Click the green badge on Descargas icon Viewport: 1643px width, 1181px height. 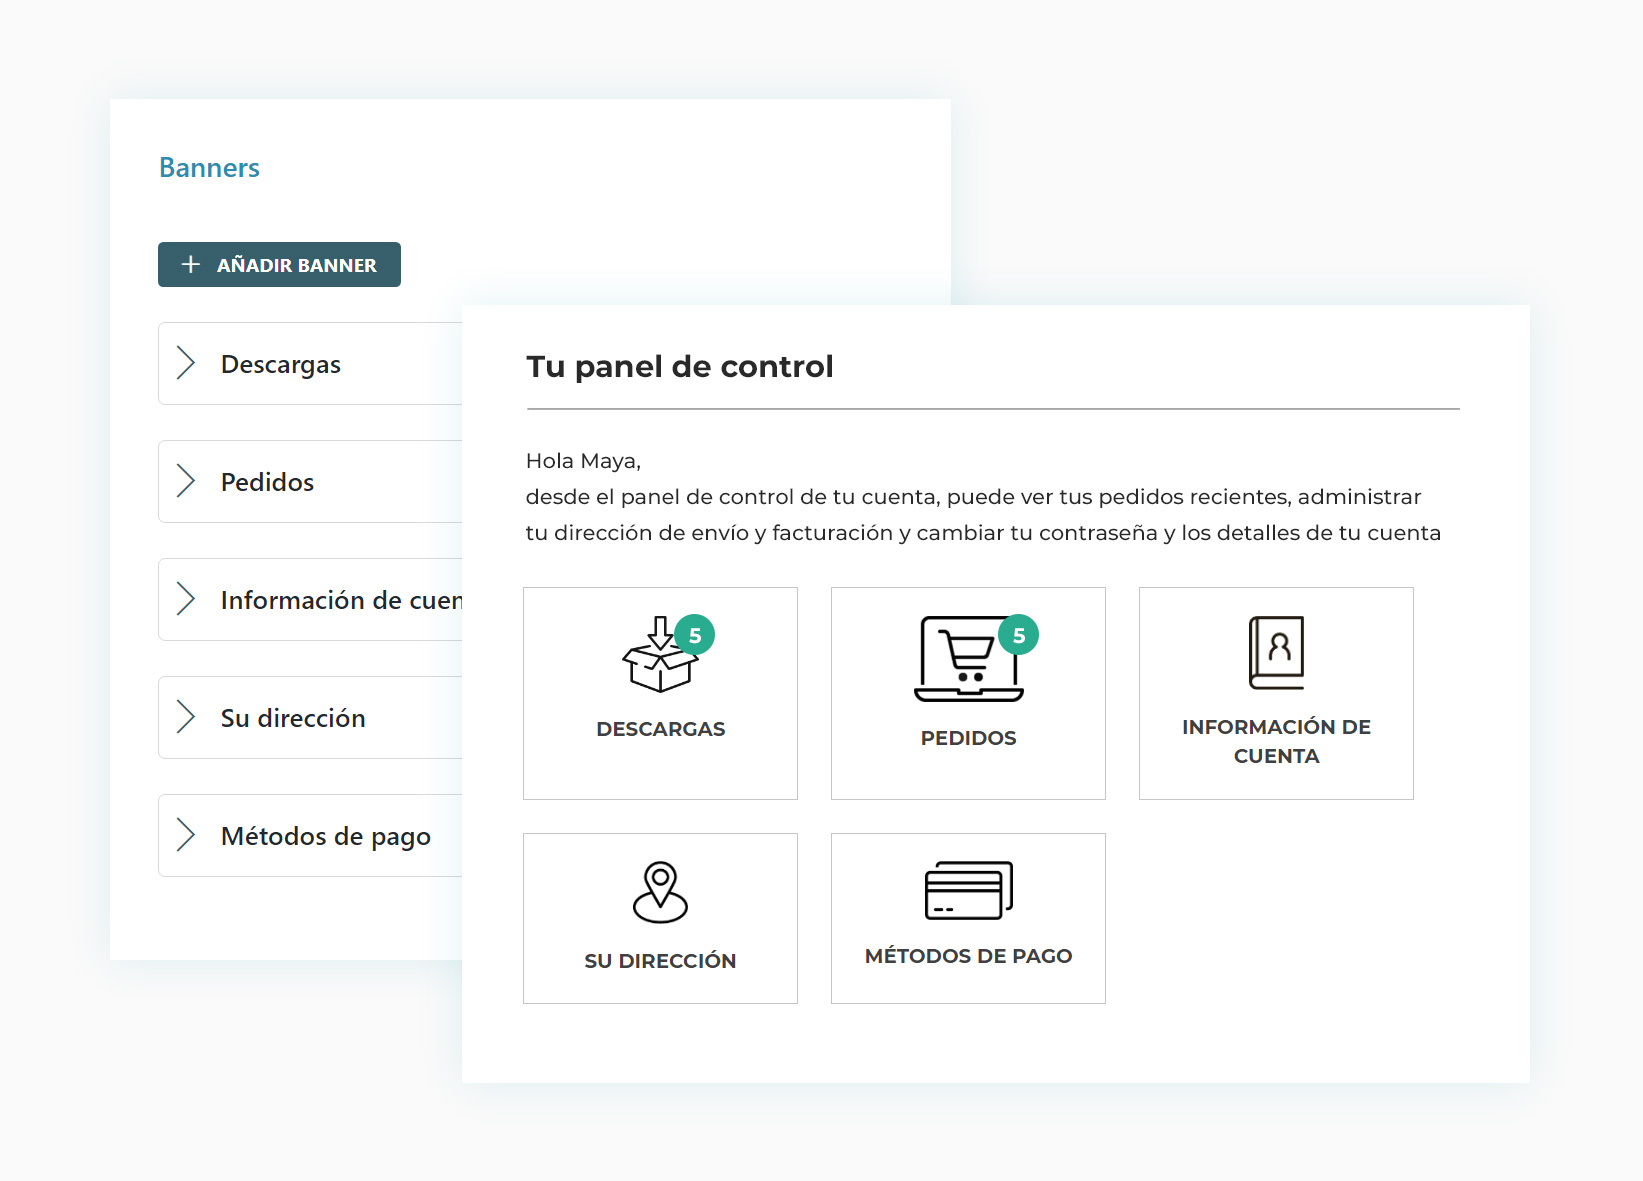click(695, 635)
